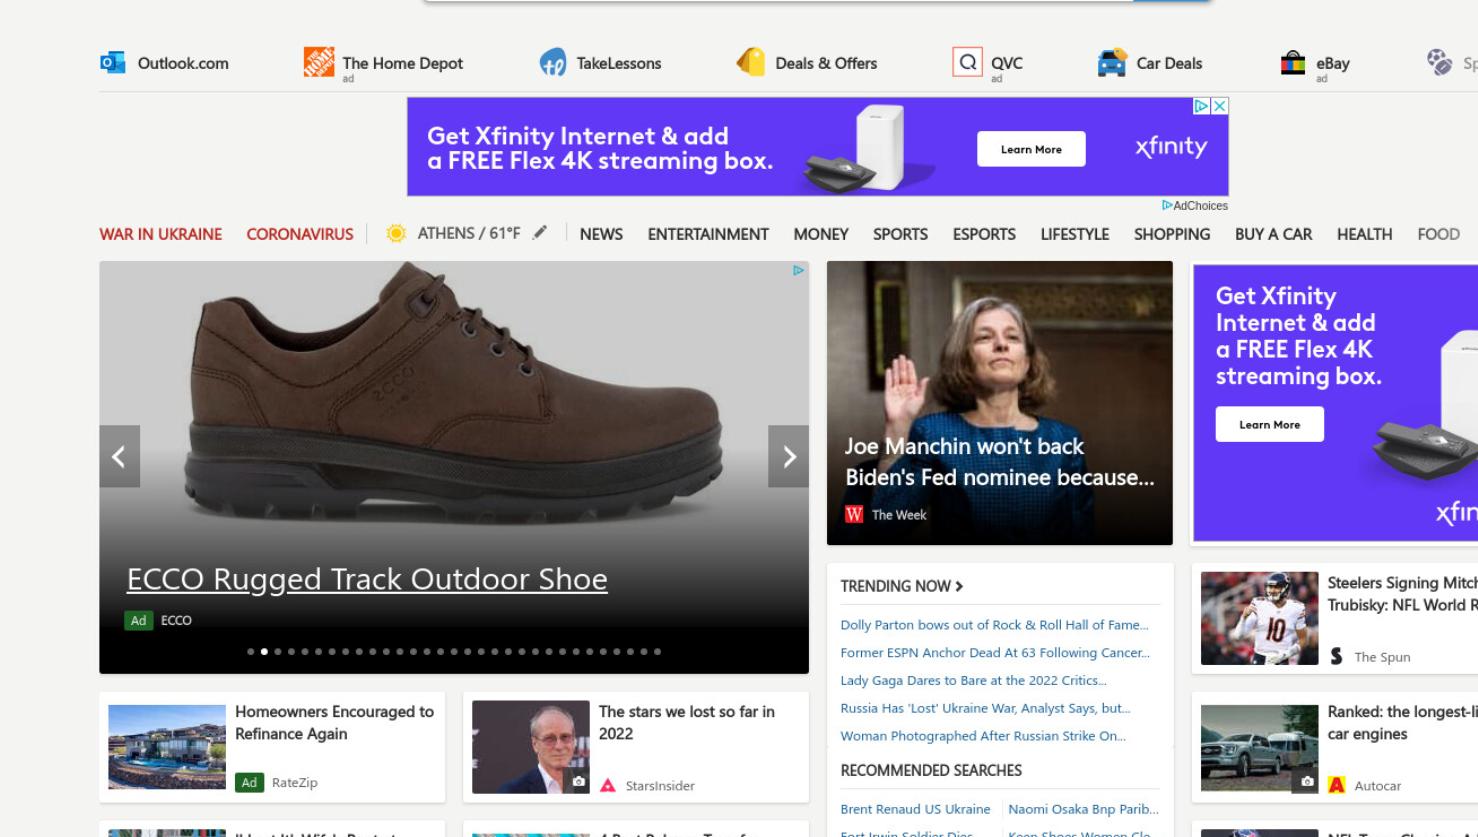Screen dimensions: 1478x837
Task: Select the second carousel pagination dot
Action: [x=264, y=652]
